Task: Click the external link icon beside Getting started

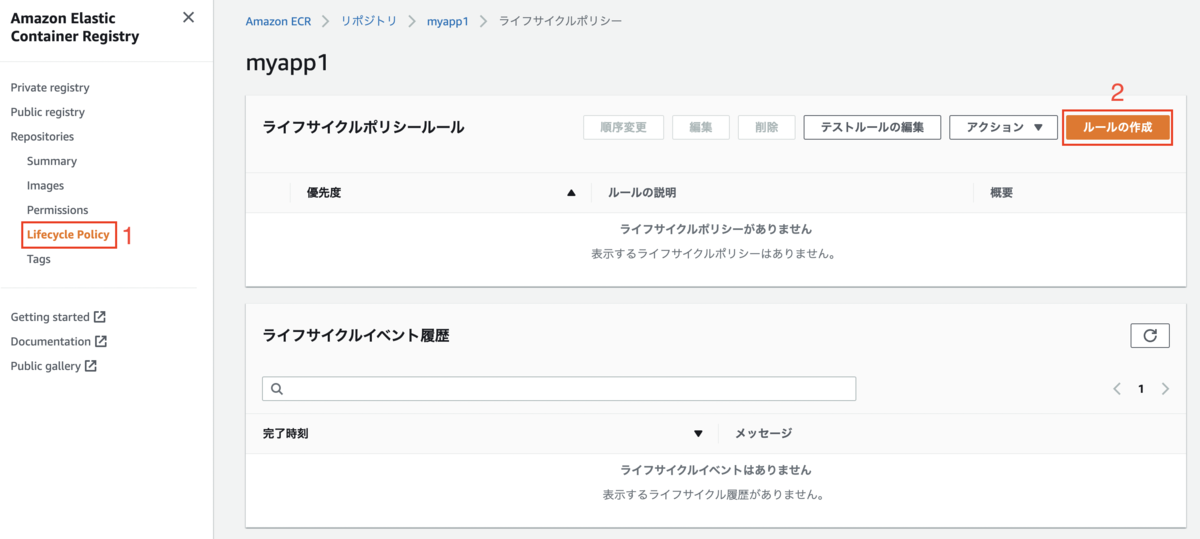Action: (100, 317)
